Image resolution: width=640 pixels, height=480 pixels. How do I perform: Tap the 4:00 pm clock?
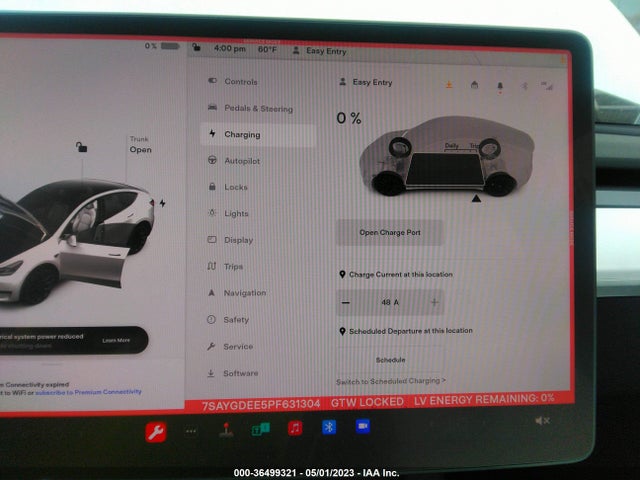click(230, 49)
